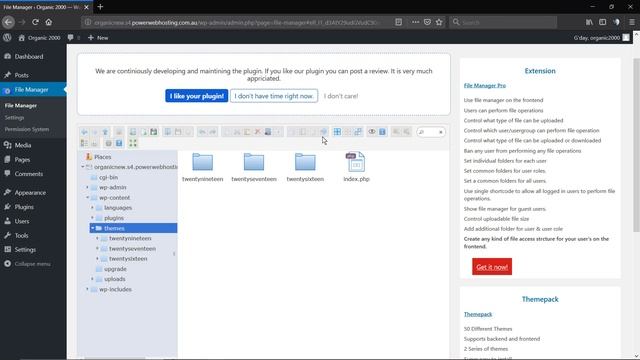Click the red Get it now! button
Screen dimensions: 640x360
(492, 267)
